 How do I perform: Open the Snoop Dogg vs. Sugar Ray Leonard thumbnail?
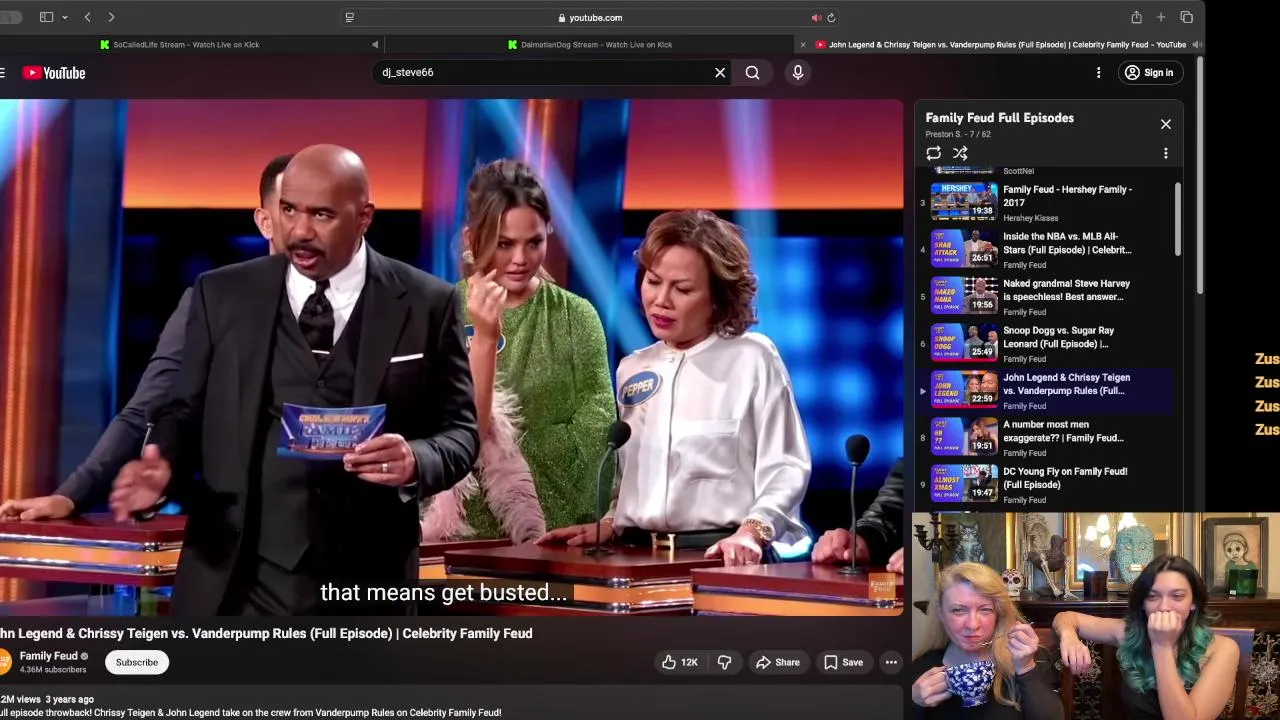pos(964,341)
